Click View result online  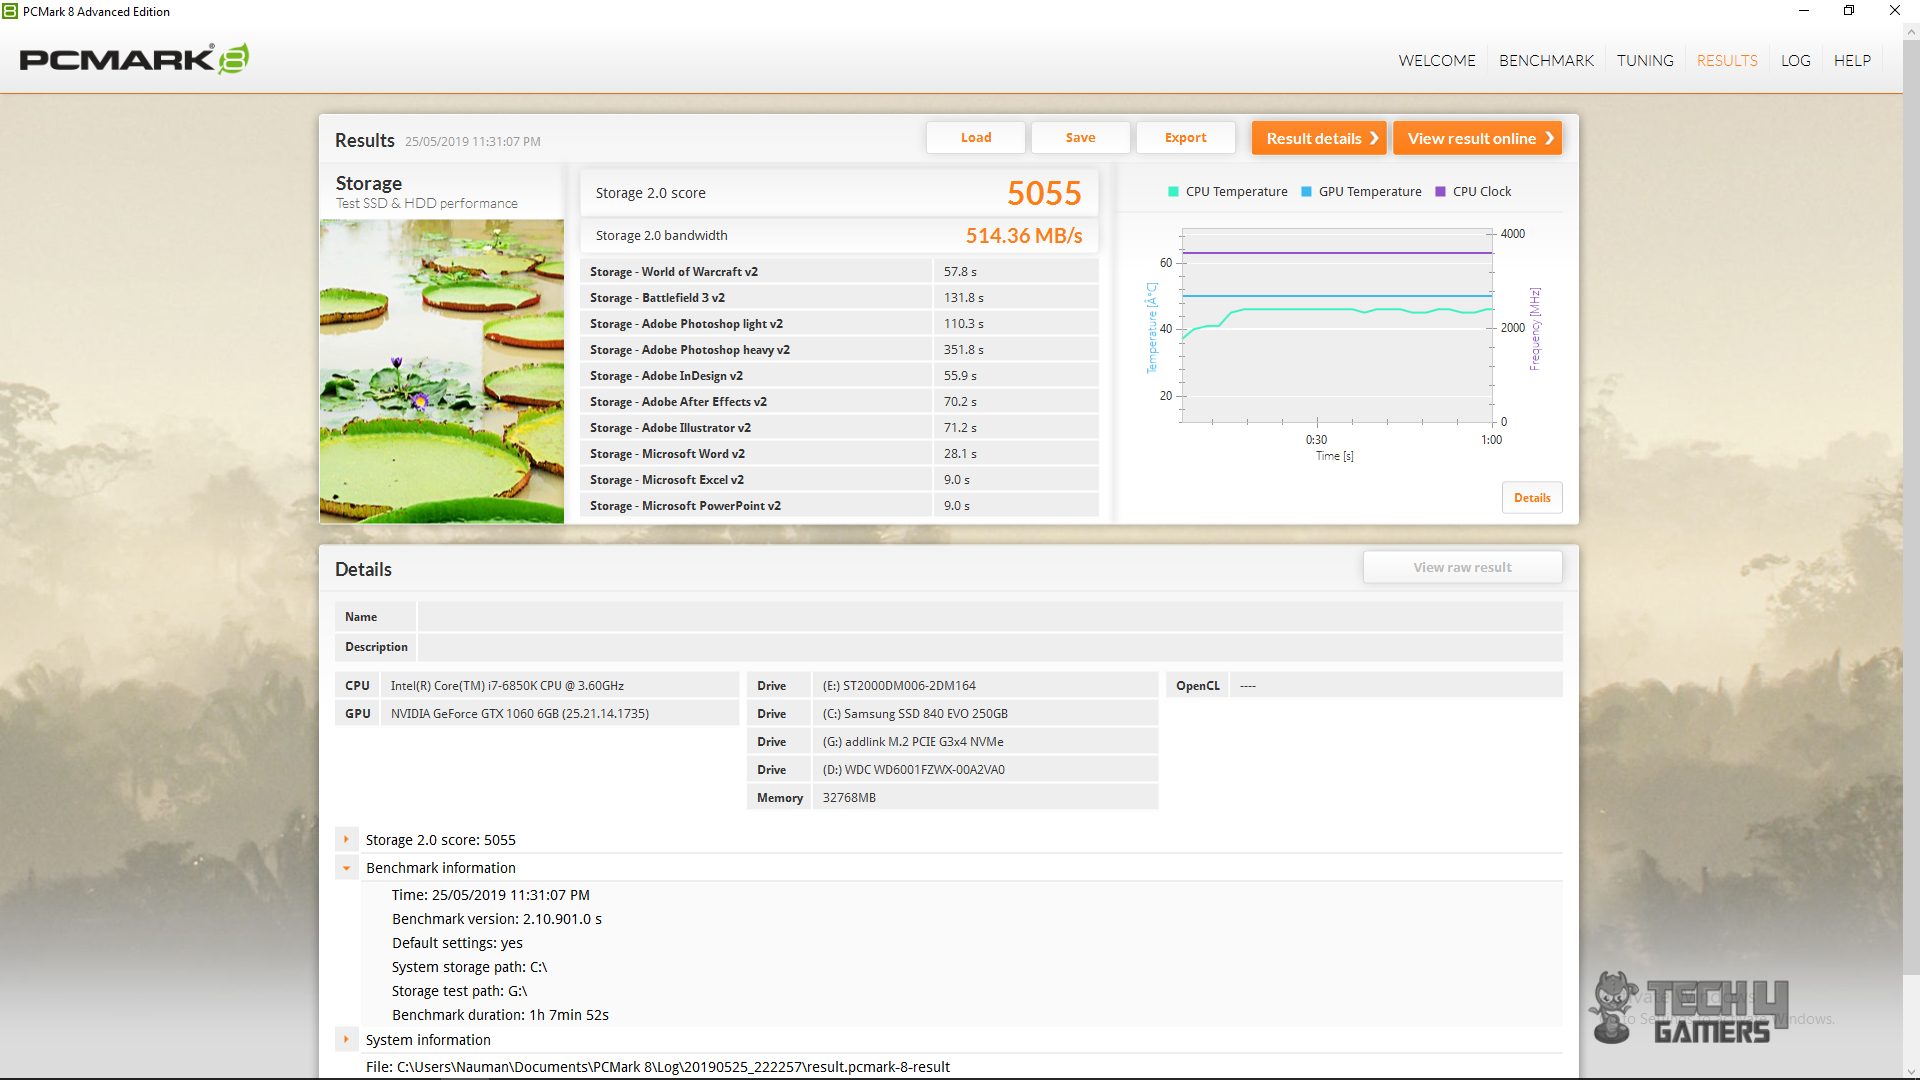[1477, 138]
